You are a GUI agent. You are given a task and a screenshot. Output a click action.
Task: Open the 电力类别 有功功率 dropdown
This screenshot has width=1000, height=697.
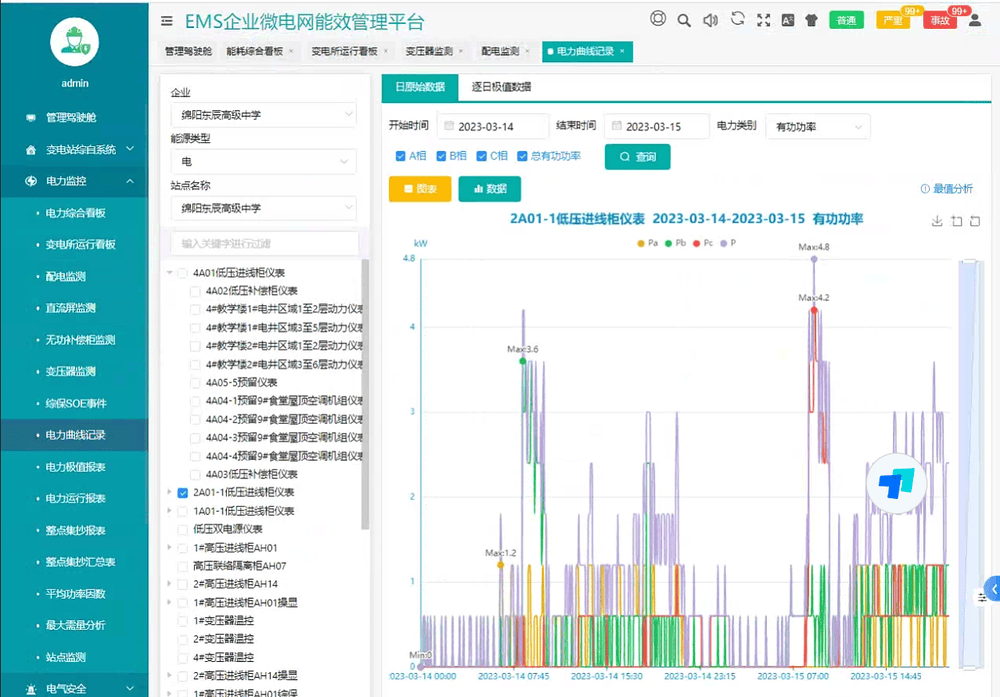pyautogui.click(x=817, y=127)
